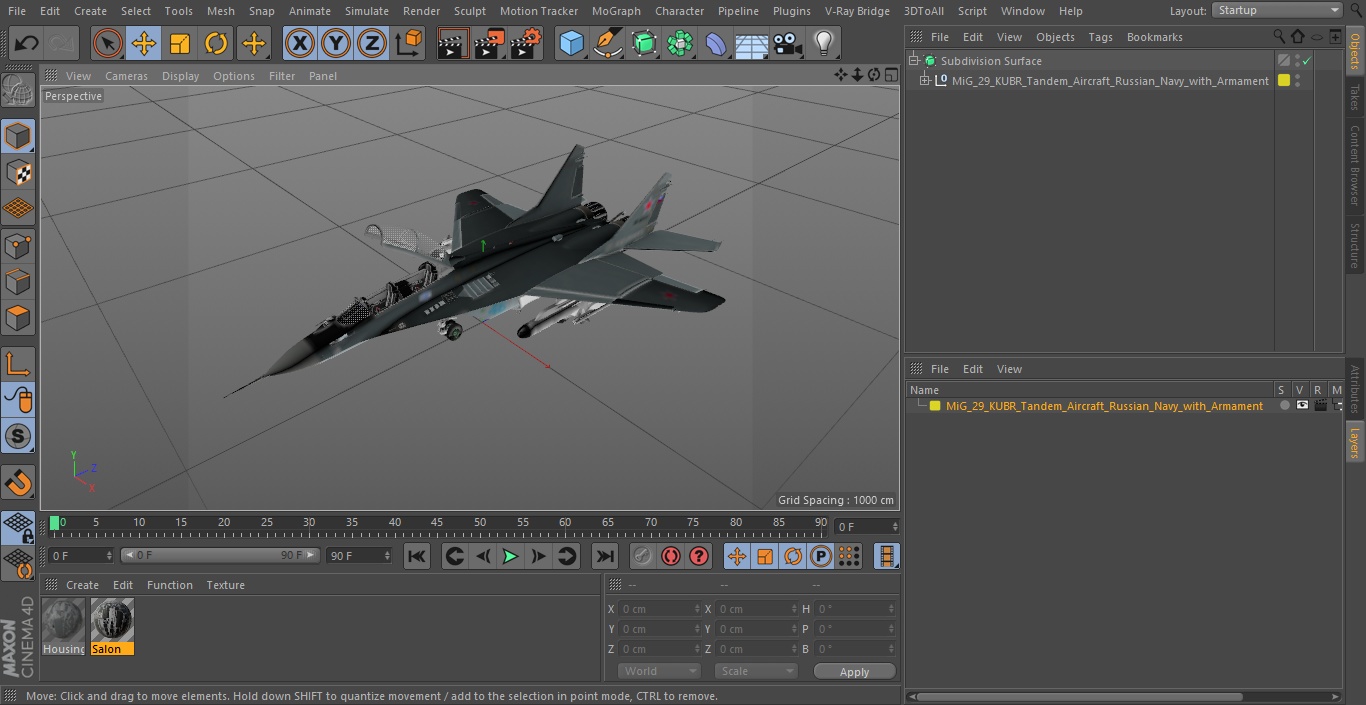Toggle layer visibility eye for MiG_29 layer

(1302, 406)
